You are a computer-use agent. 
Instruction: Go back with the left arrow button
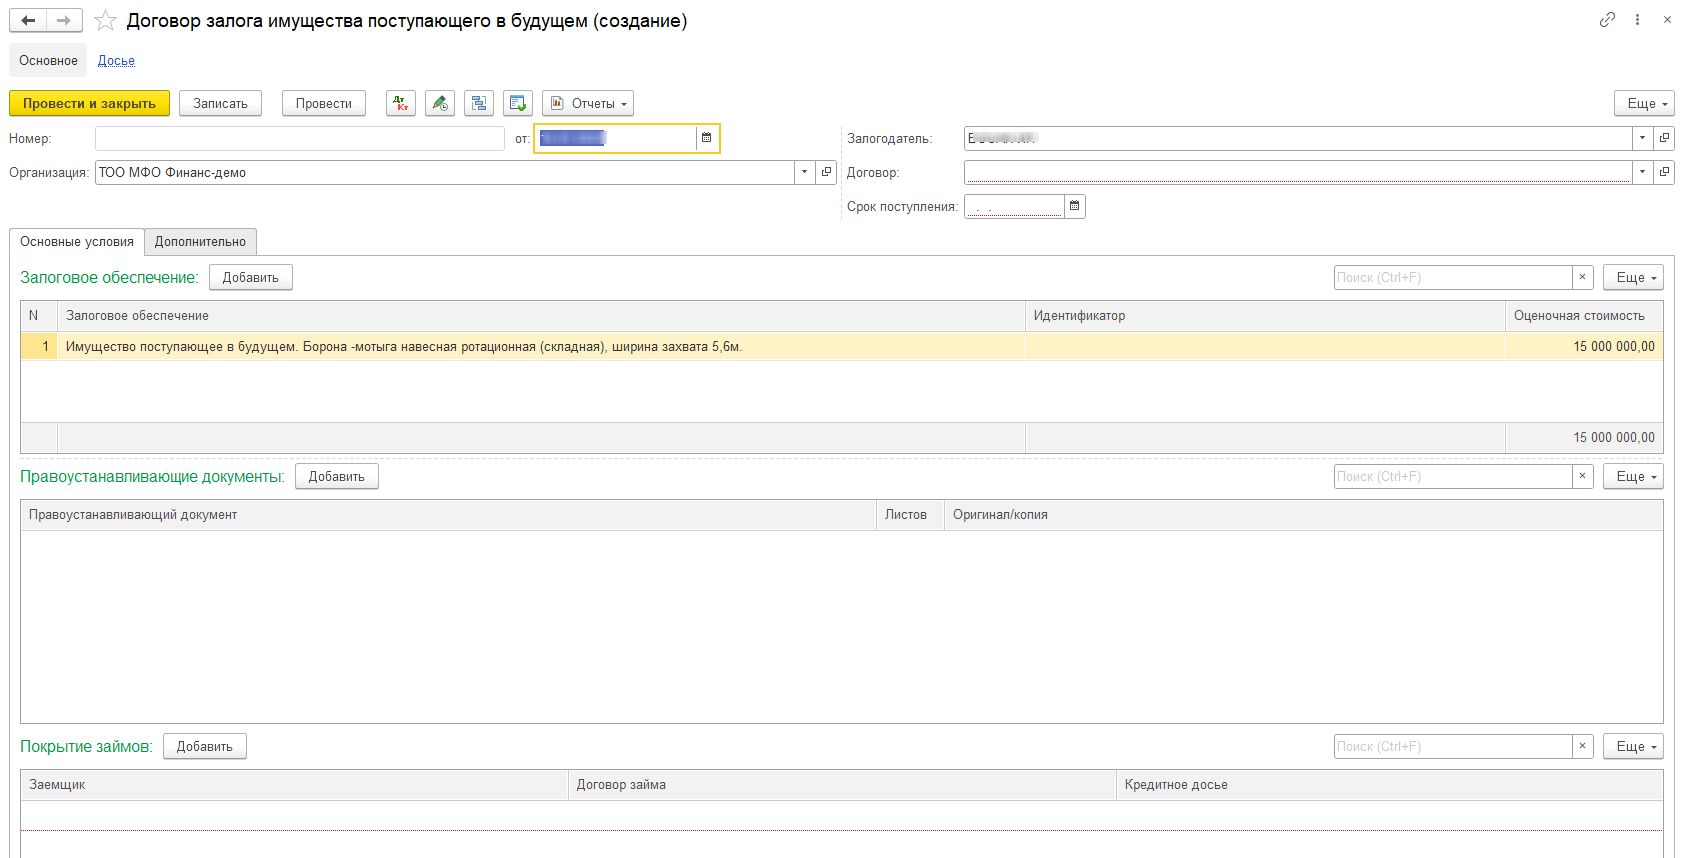pyautogui.click(x=28, y=20)
